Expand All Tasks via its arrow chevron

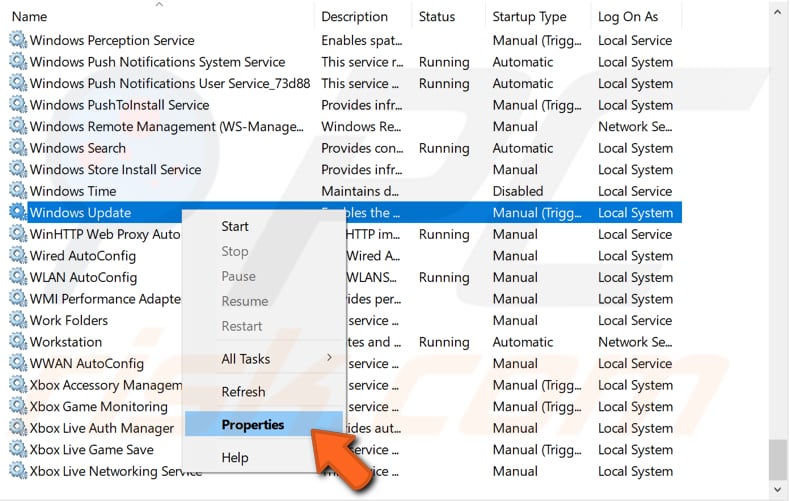tap(329, 357)
